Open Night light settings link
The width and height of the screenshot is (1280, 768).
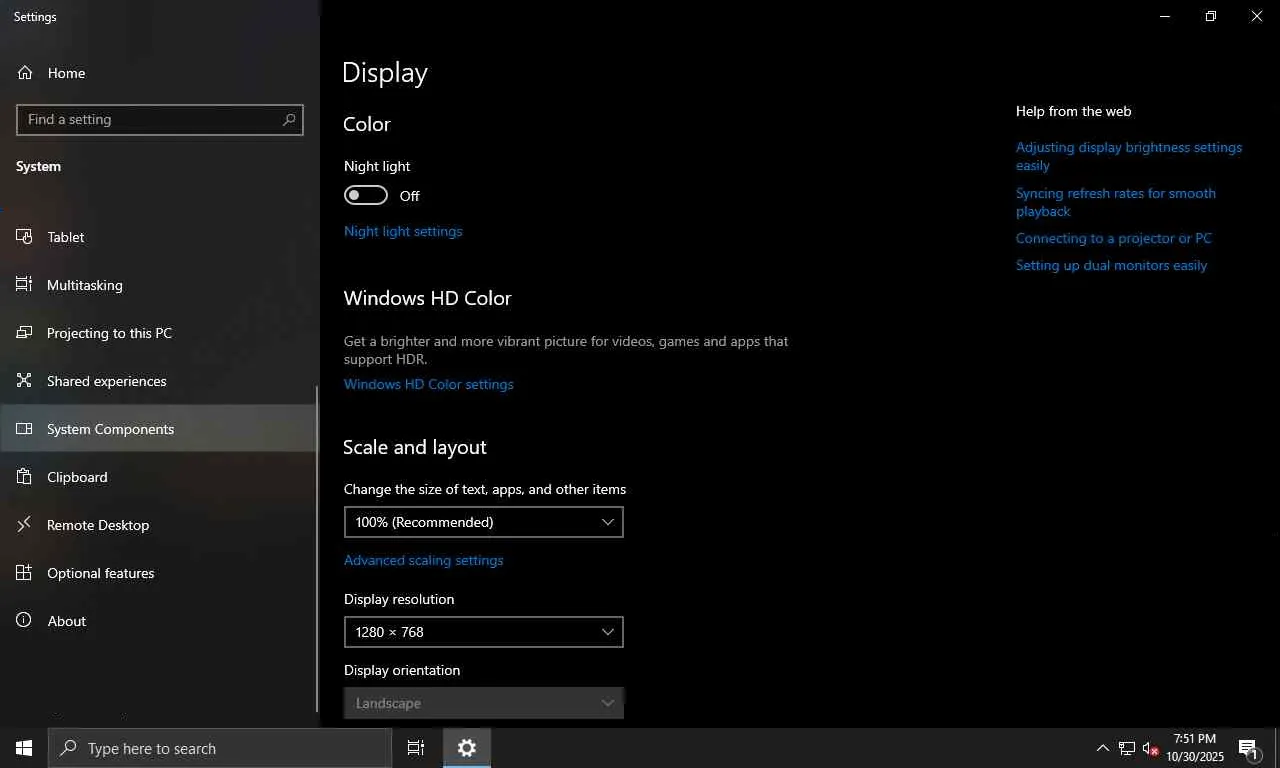pyautogui.click(x=403, y=231)
